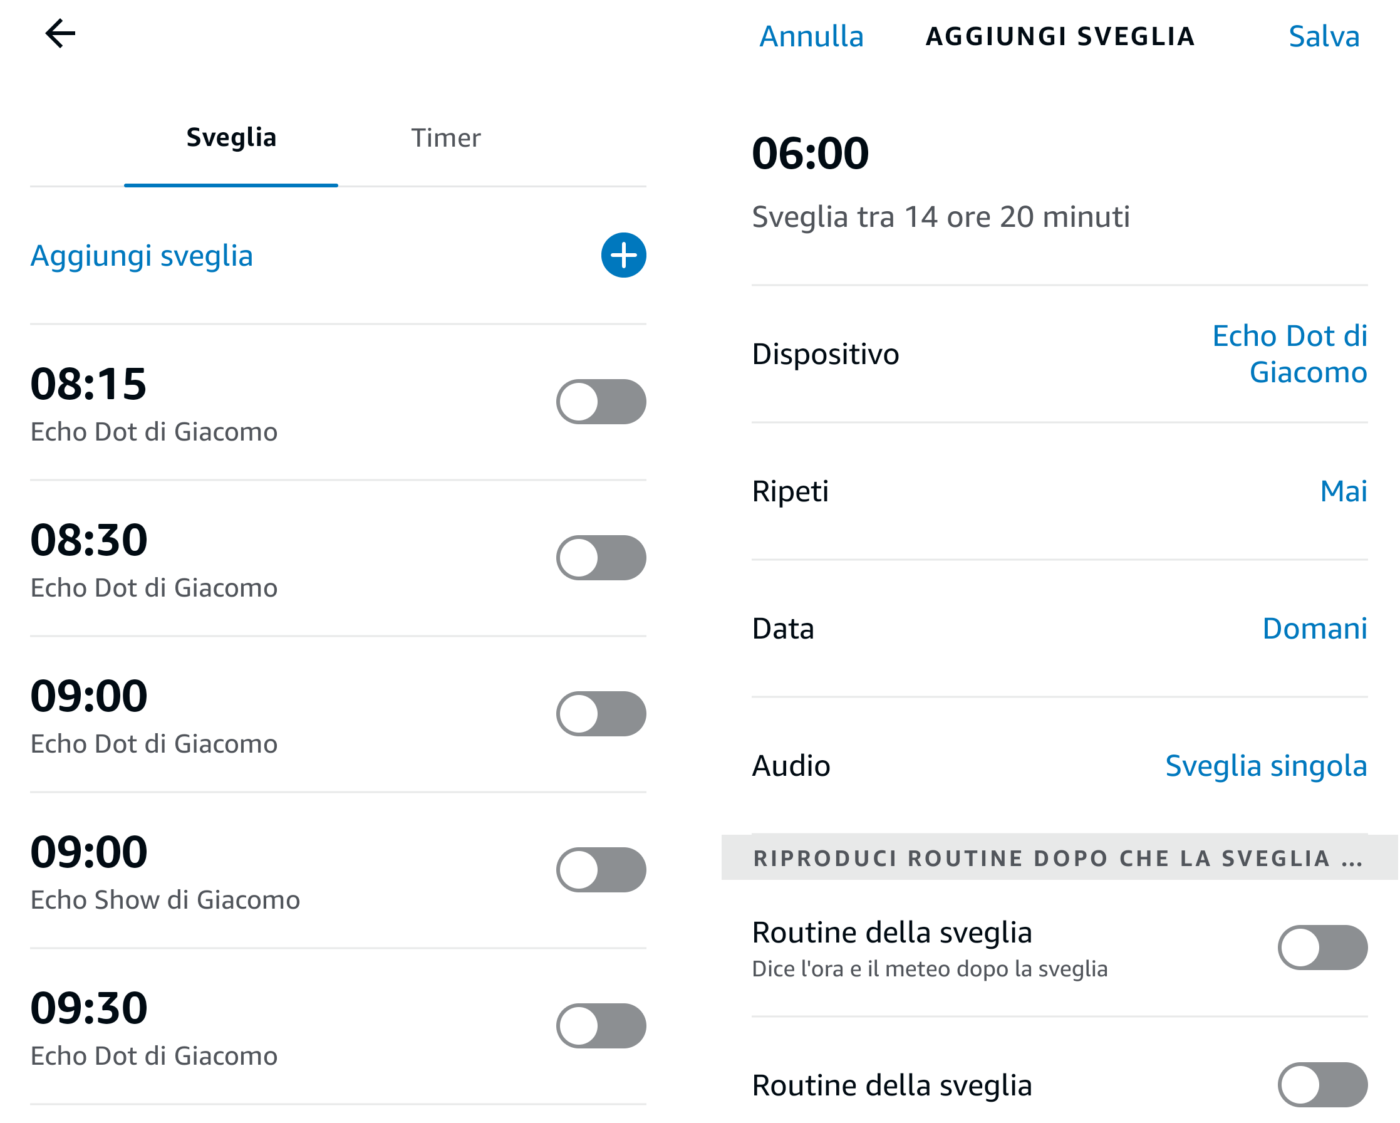The image size is (1400, 1123).
Task: Tap the back arrow icon
Action: point(60,34)
